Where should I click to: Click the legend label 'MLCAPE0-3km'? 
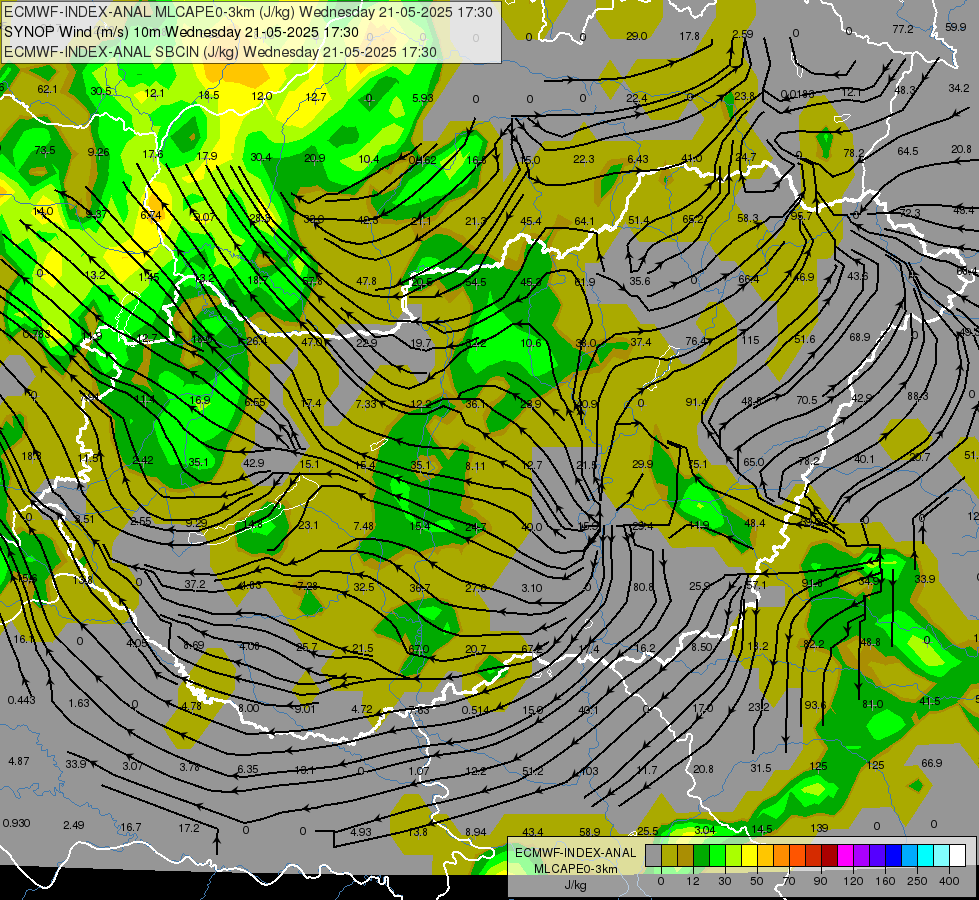(576, 869)
